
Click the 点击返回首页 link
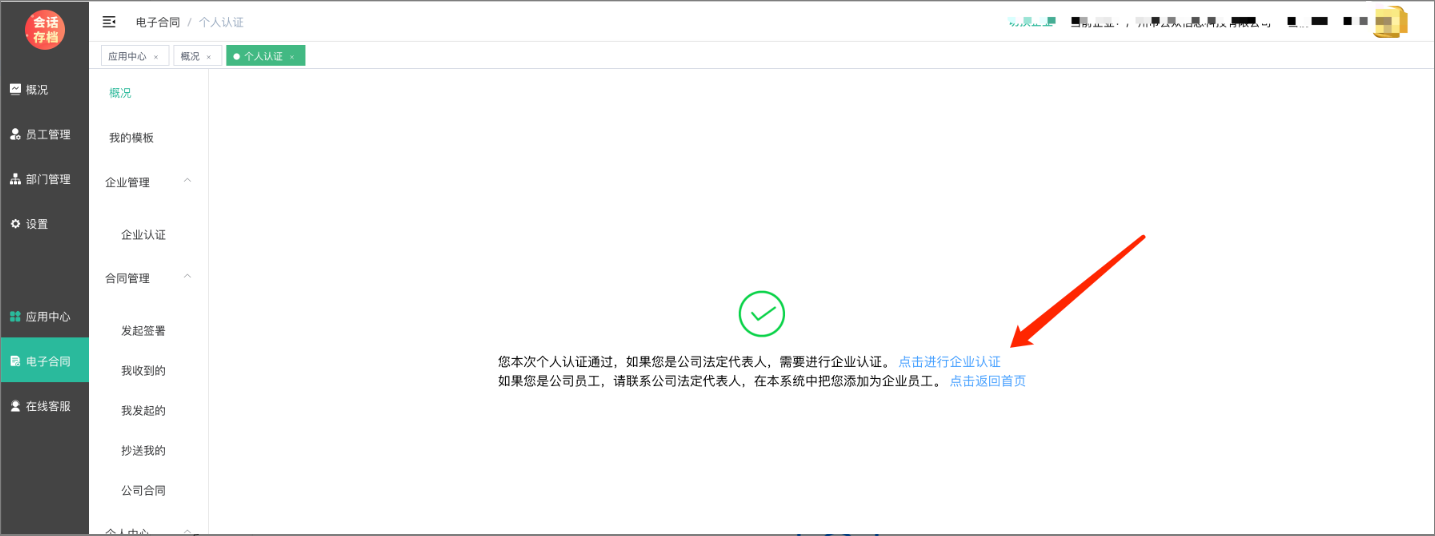click(987, 381)
